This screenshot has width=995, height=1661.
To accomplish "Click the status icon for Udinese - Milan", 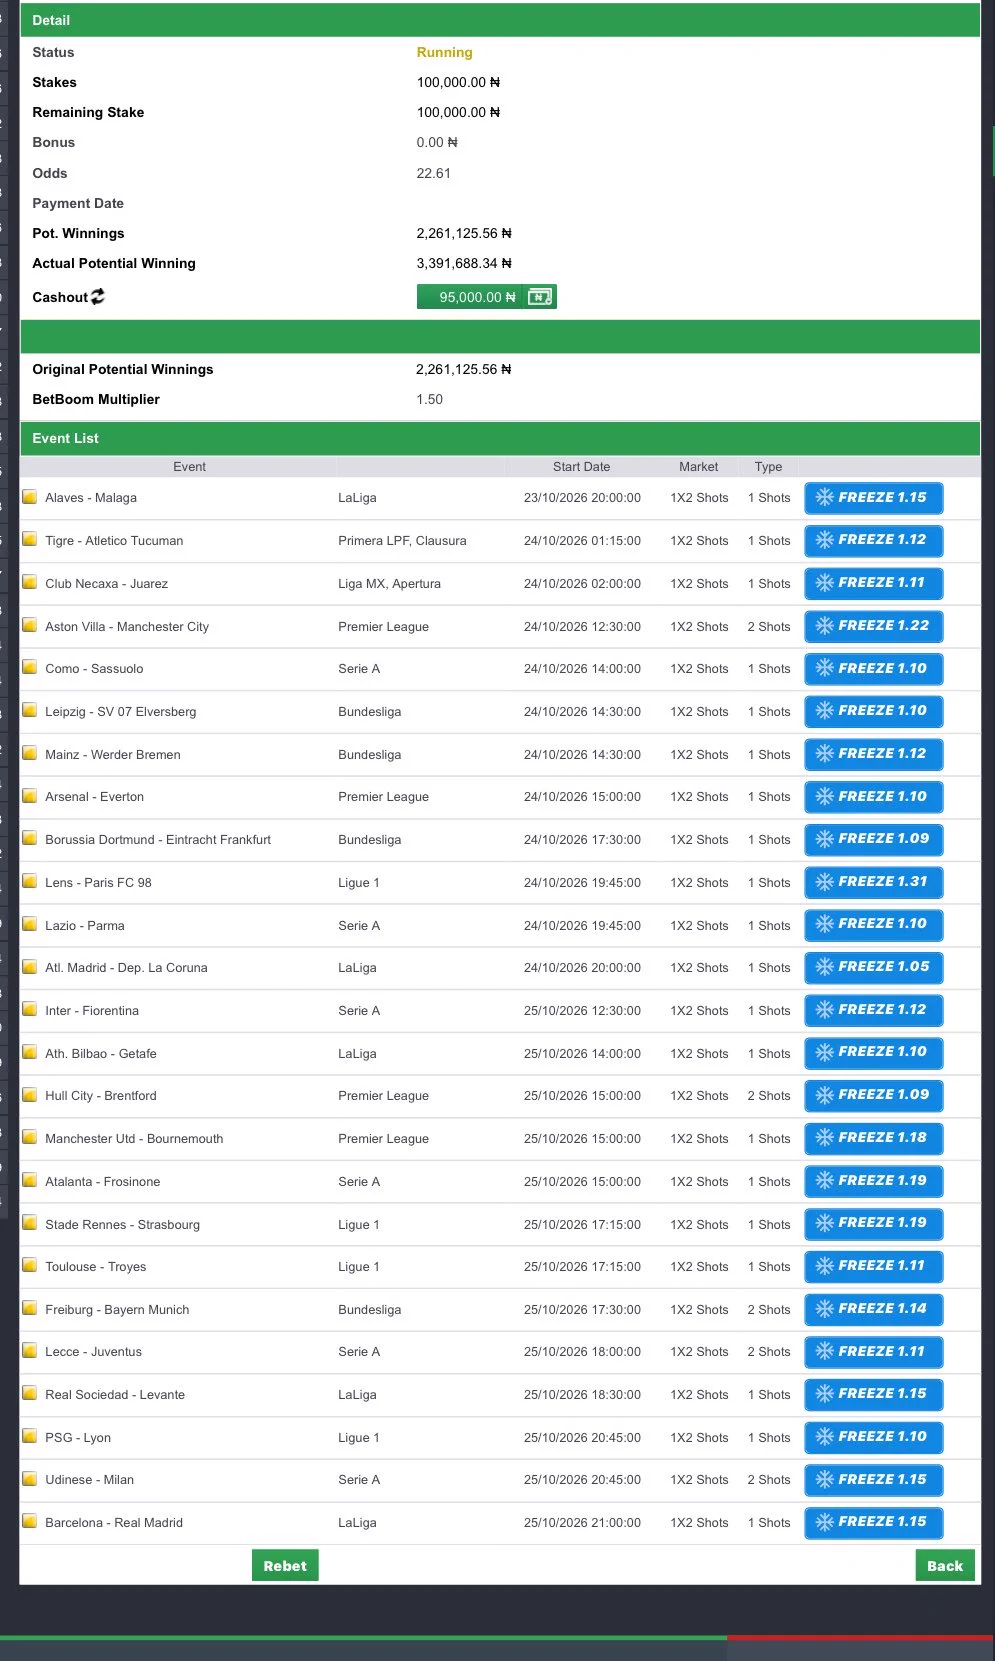I will pyautogui.click(x=30, y=1479).
